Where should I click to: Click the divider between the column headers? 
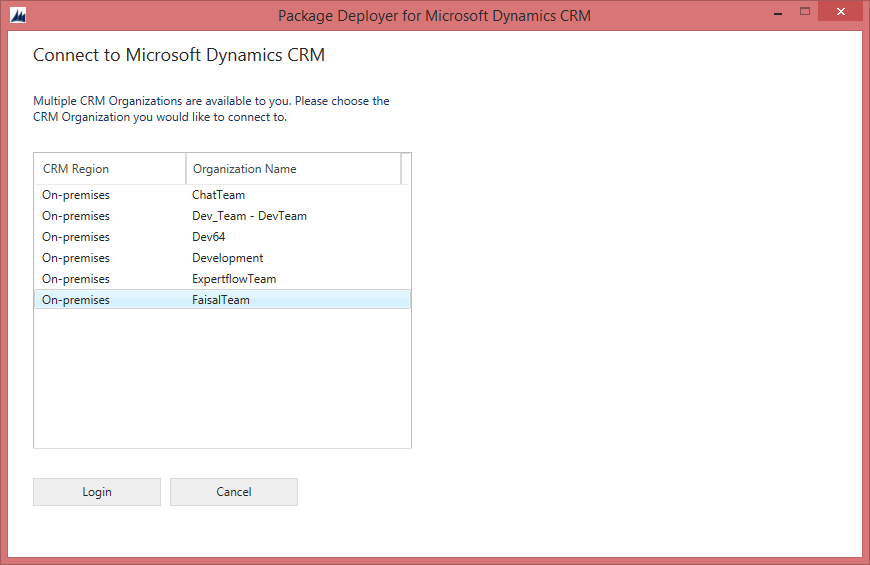coord(186,169)
